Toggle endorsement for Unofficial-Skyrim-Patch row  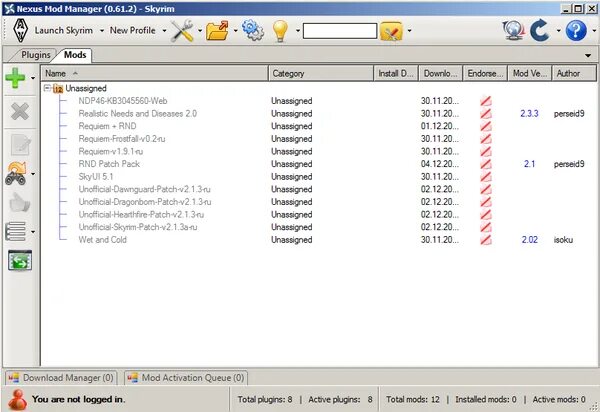click(486, 227)
